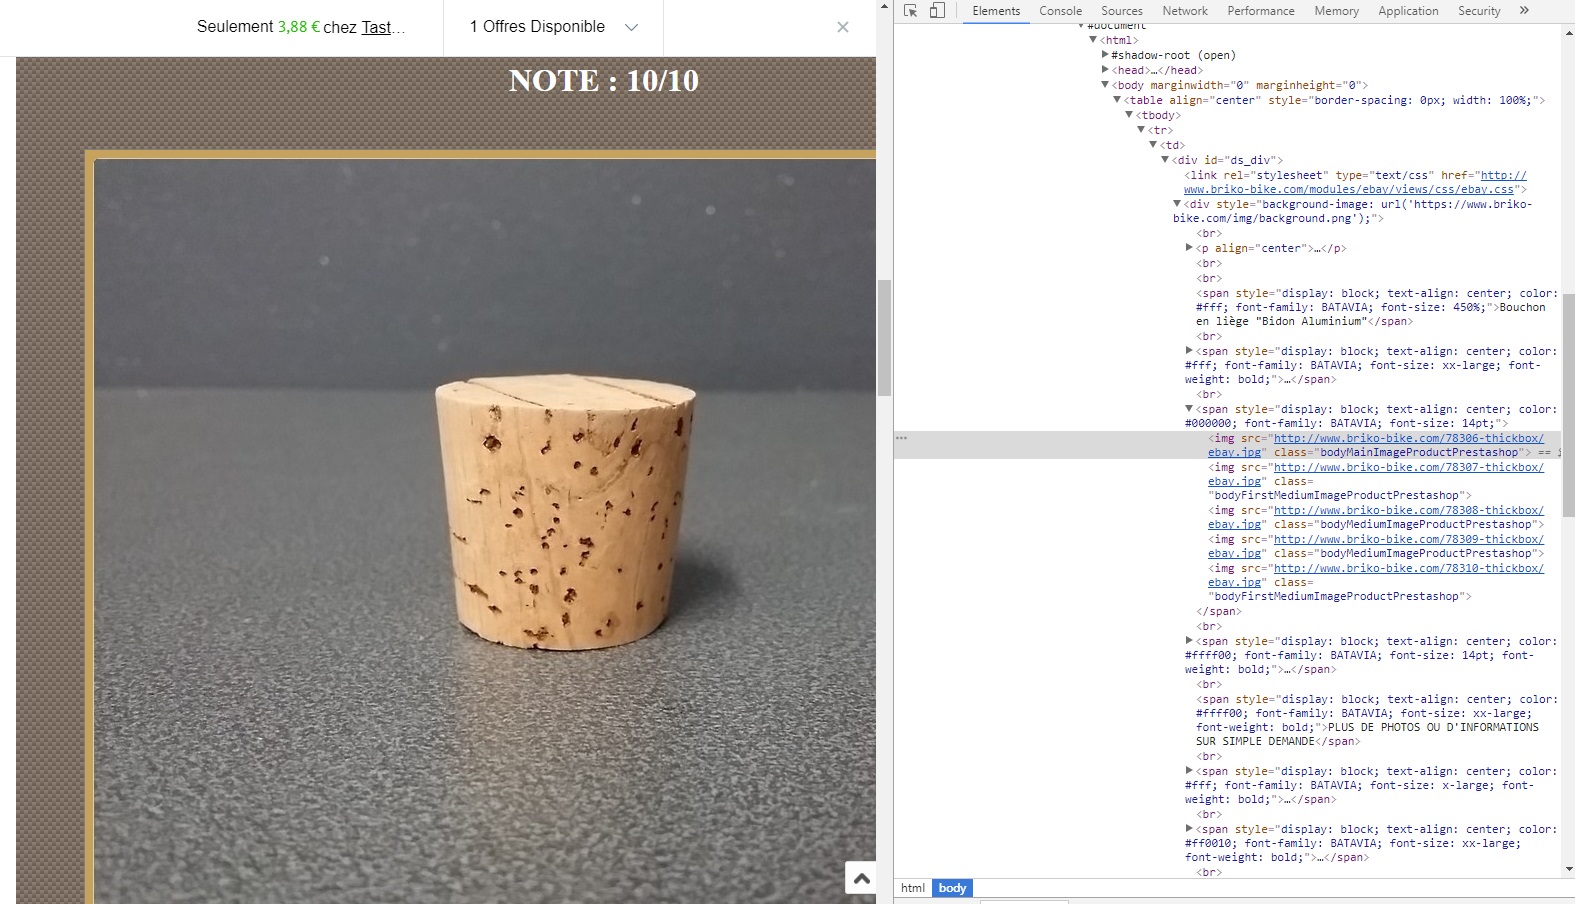Click the page vertical scrollbar thumb
The height and width of the screenshot is (904, 1575).
click(884, 338)
